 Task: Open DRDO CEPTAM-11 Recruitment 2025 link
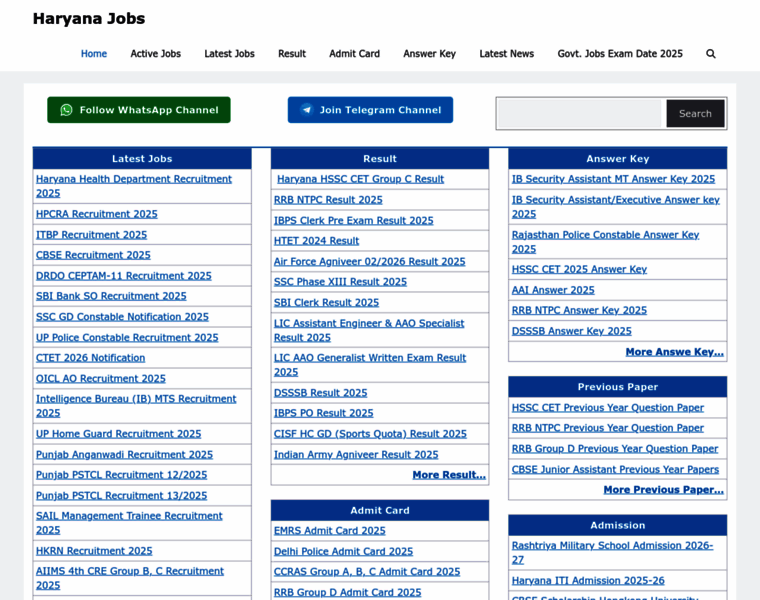(x=124, y=276)
